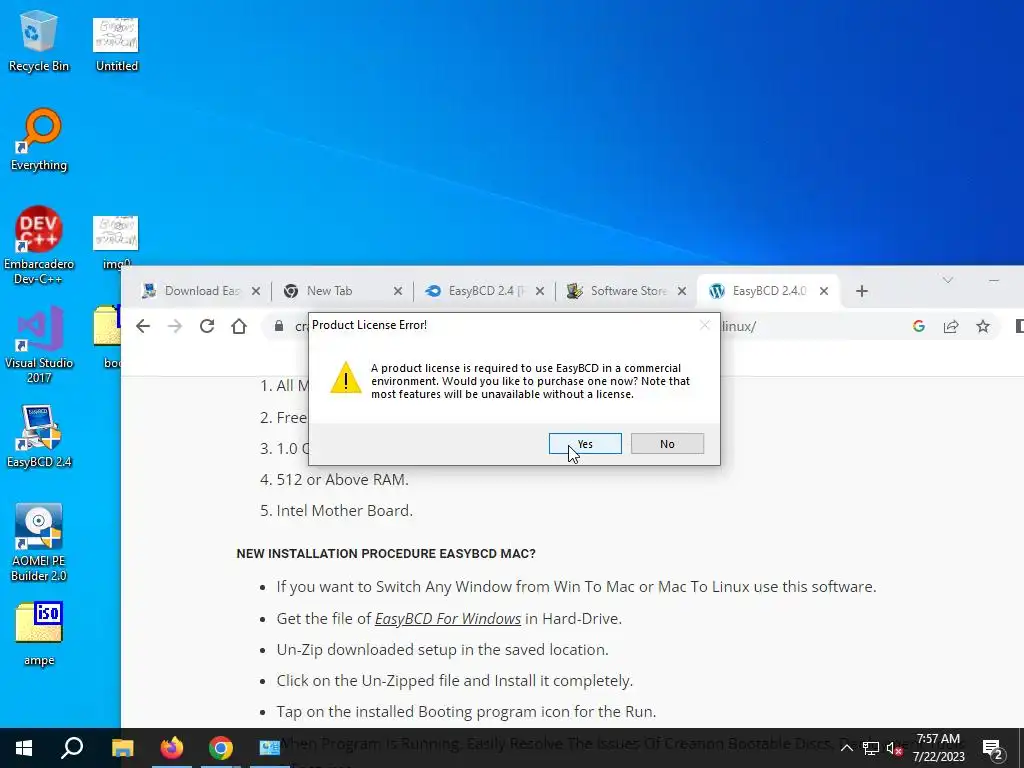This screenshot has width=1024, height=768.
Task: Click 'Un-Zip downloaded setup in the saved location.'
Action: pos(442,650)
